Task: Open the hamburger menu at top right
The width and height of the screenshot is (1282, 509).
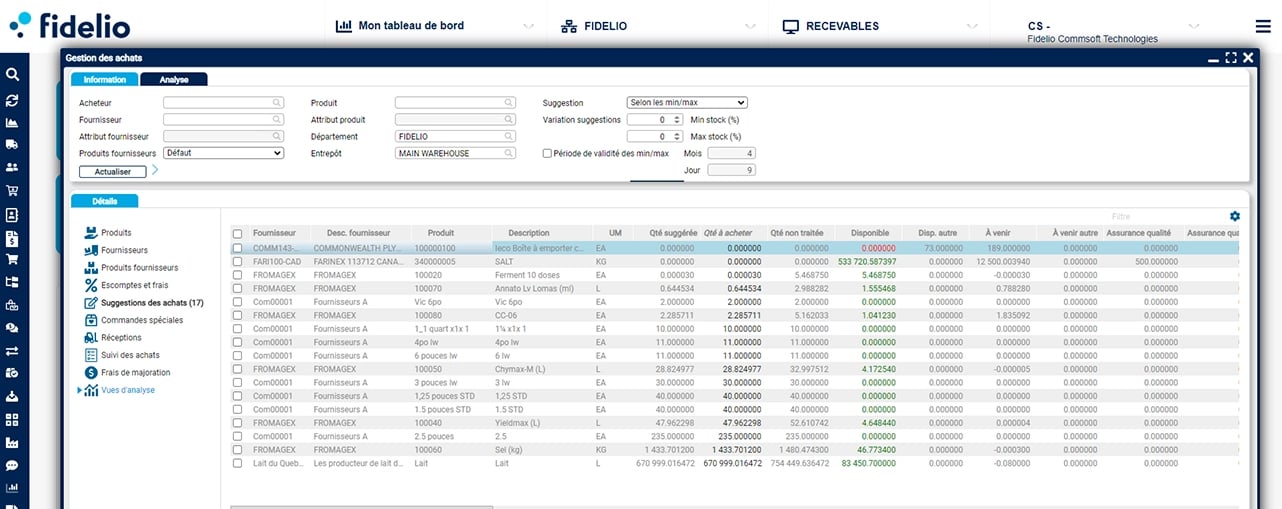Action: (x=1263, y=26)
